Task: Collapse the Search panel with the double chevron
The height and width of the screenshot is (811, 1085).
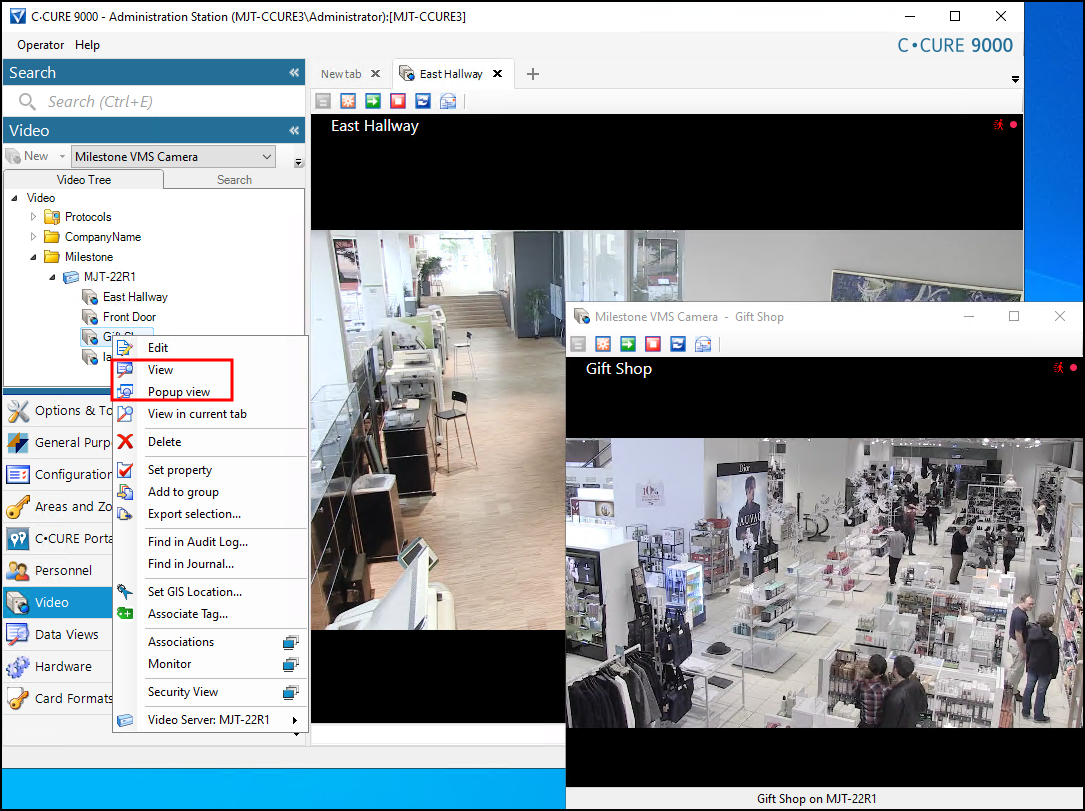Action: coord(294,73)
